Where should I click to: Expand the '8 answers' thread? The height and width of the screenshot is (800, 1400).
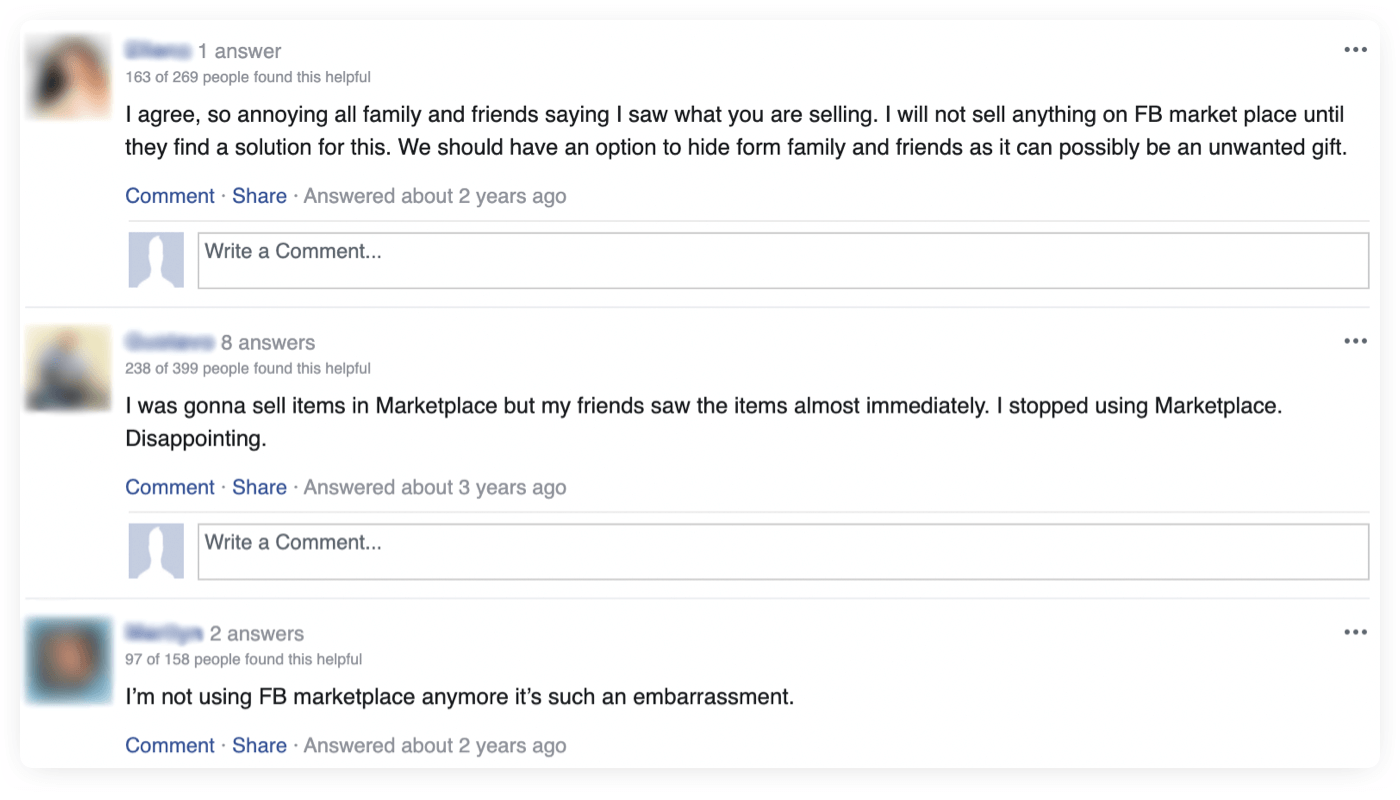click(270, 342)
